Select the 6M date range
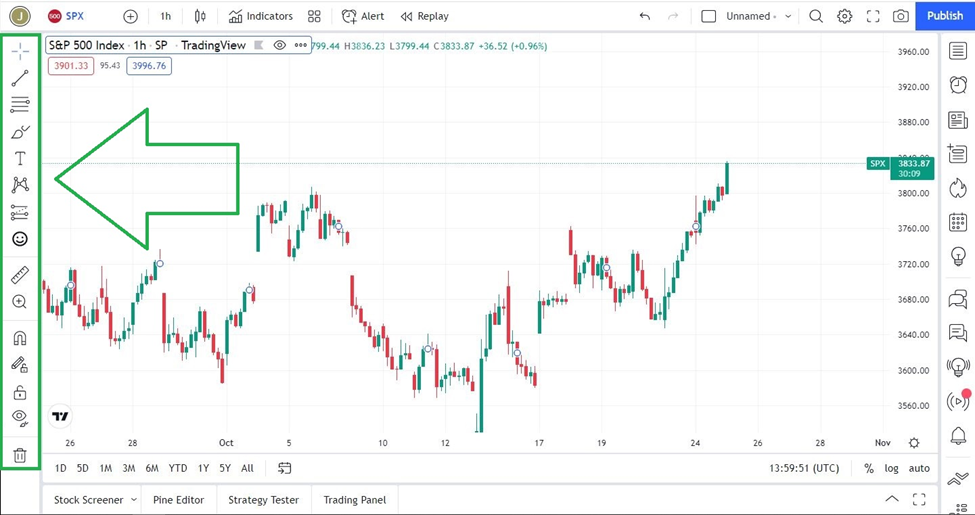The width and height of the screenshot is (975, 515). click(152, 468)
